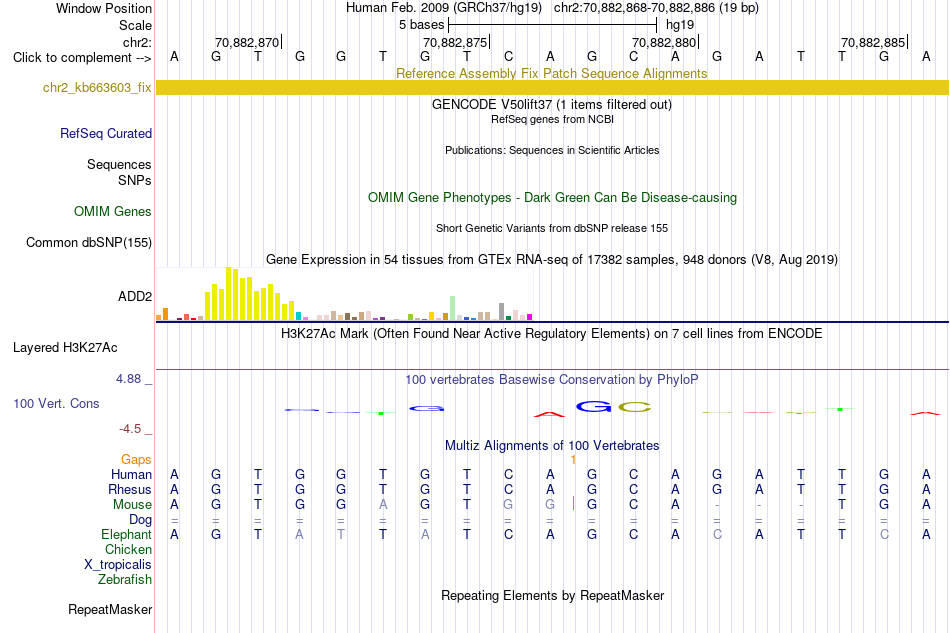Click the magenta bar ending the GTEx chart
Viewport: 950px width, 633px height.
click(529, 317)
